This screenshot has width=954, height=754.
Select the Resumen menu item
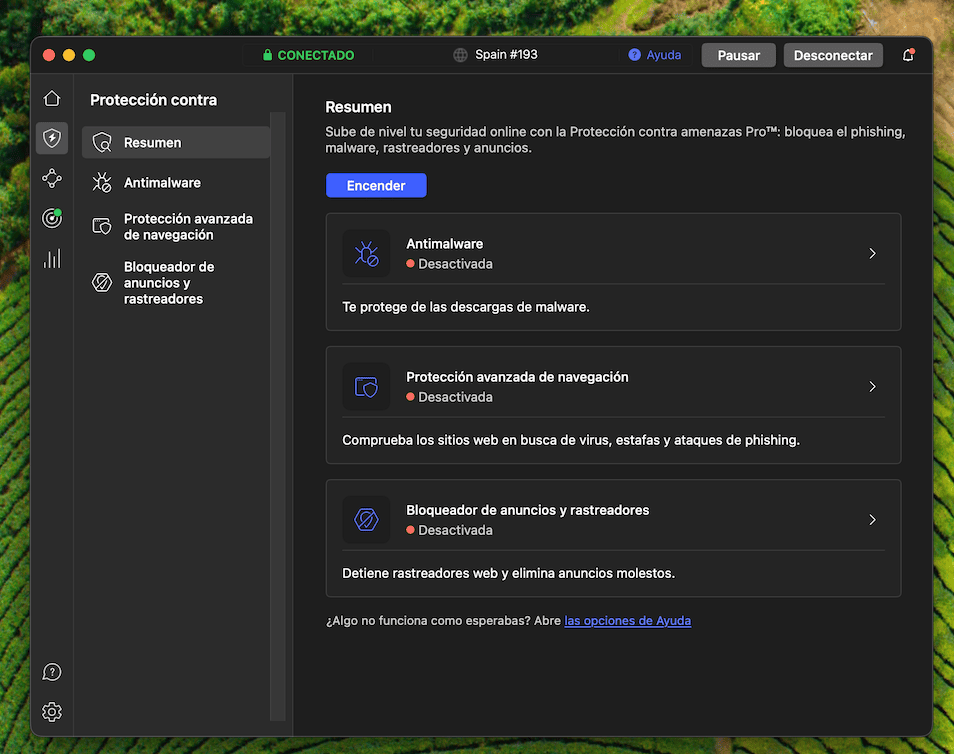(176, 142)
